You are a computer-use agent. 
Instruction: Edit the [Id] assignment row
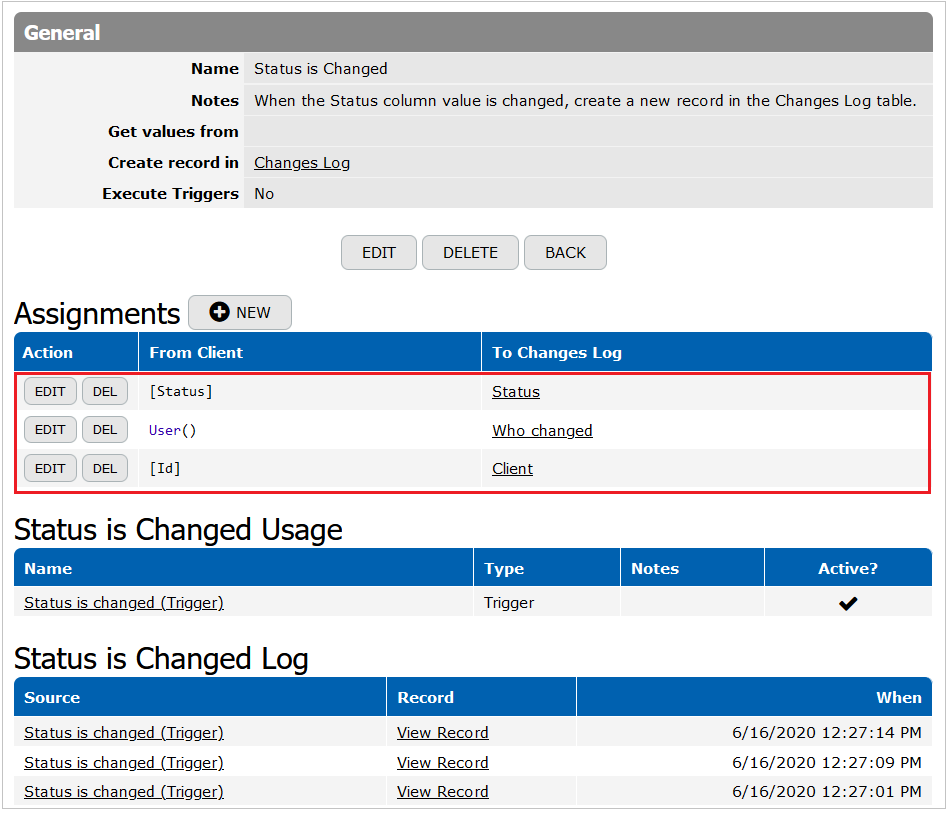pyautogui.click(x=50, y=468)
